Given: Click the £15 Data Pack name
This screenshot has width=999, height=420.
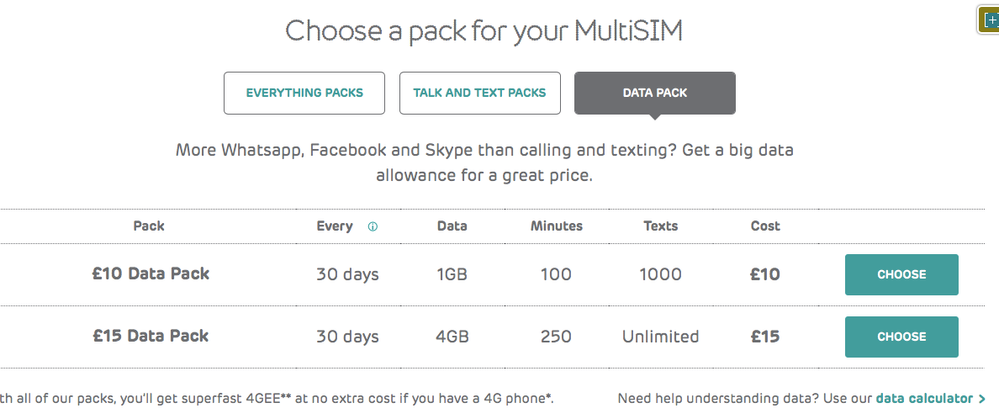Looking at the screenshot, I should (x=151, y=336).
